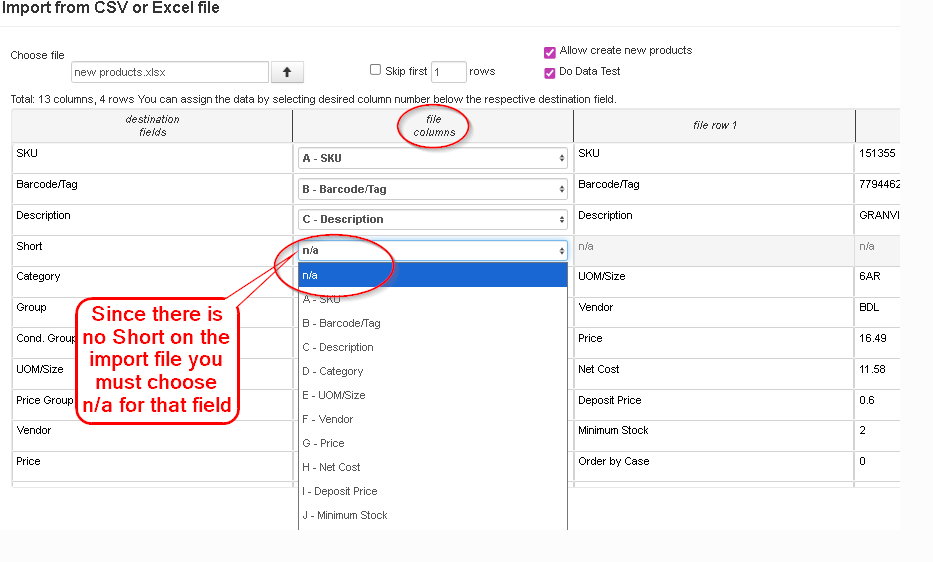
Task: Pick 'G - Price' in dropdown list
Action: click(323, 443)
